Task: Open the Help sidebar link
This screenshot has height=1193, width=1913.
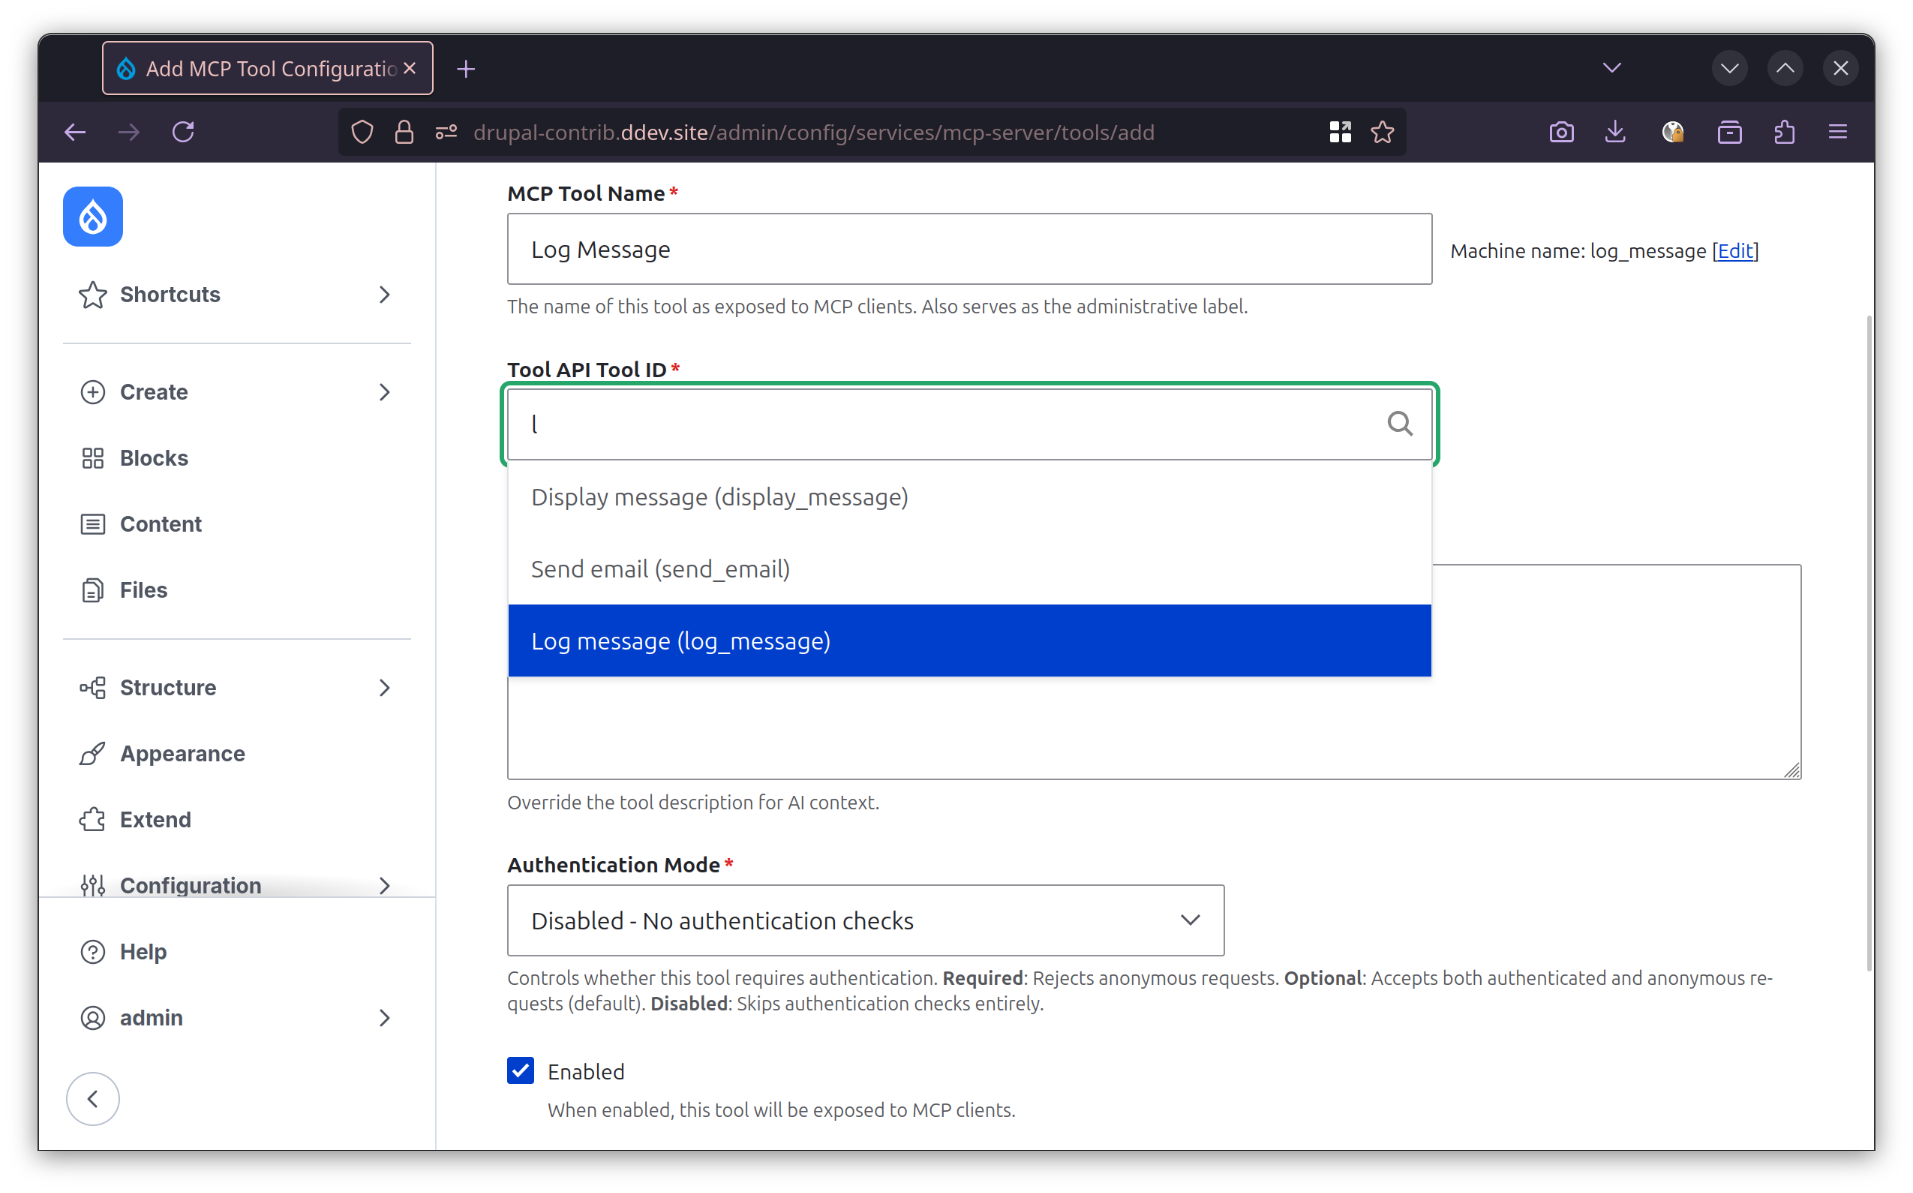Action: [x=143, y=952]
